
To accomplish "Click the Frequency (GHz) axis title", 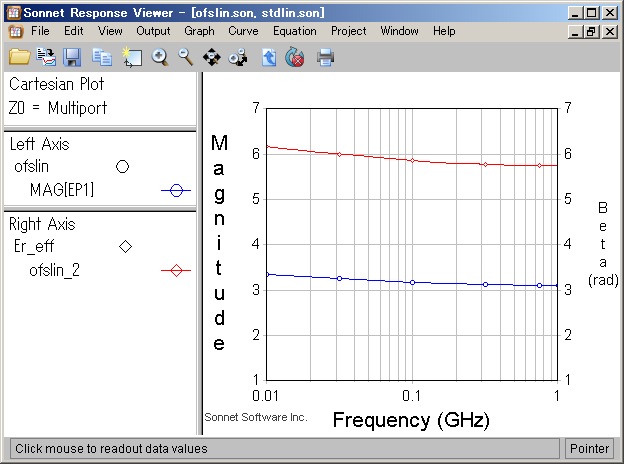I will click(x=411, y=420).
